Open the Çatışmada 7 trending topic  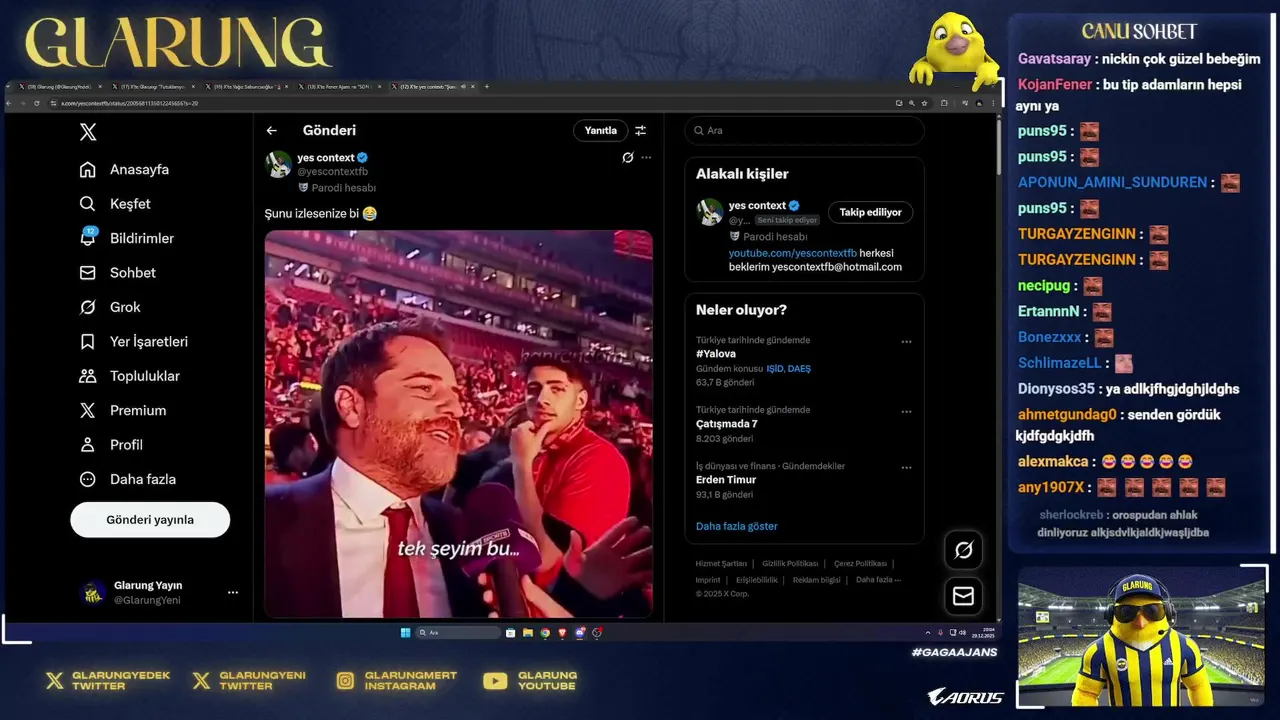(726, 424)
